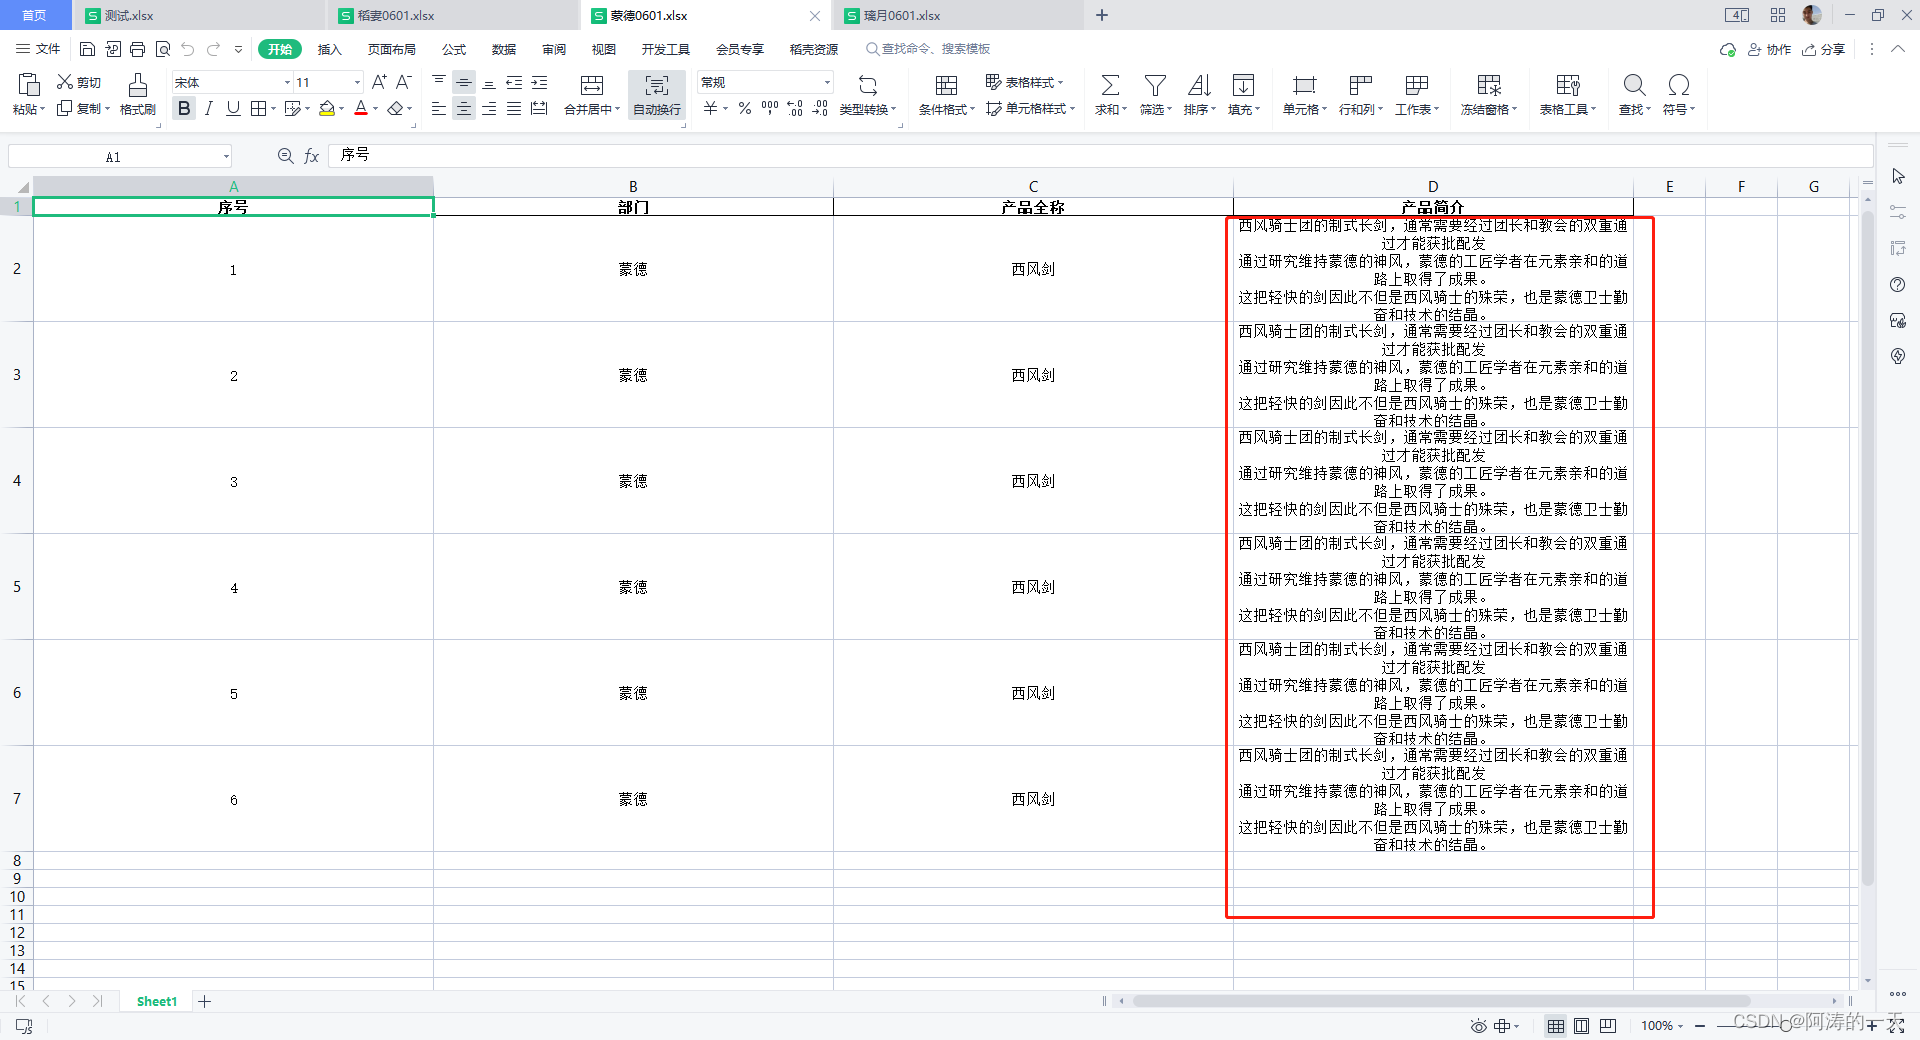Decrease font size with A- icon
This screenshot has width=1920, height=1040.
pyautogui.click(x=404, y=82)
